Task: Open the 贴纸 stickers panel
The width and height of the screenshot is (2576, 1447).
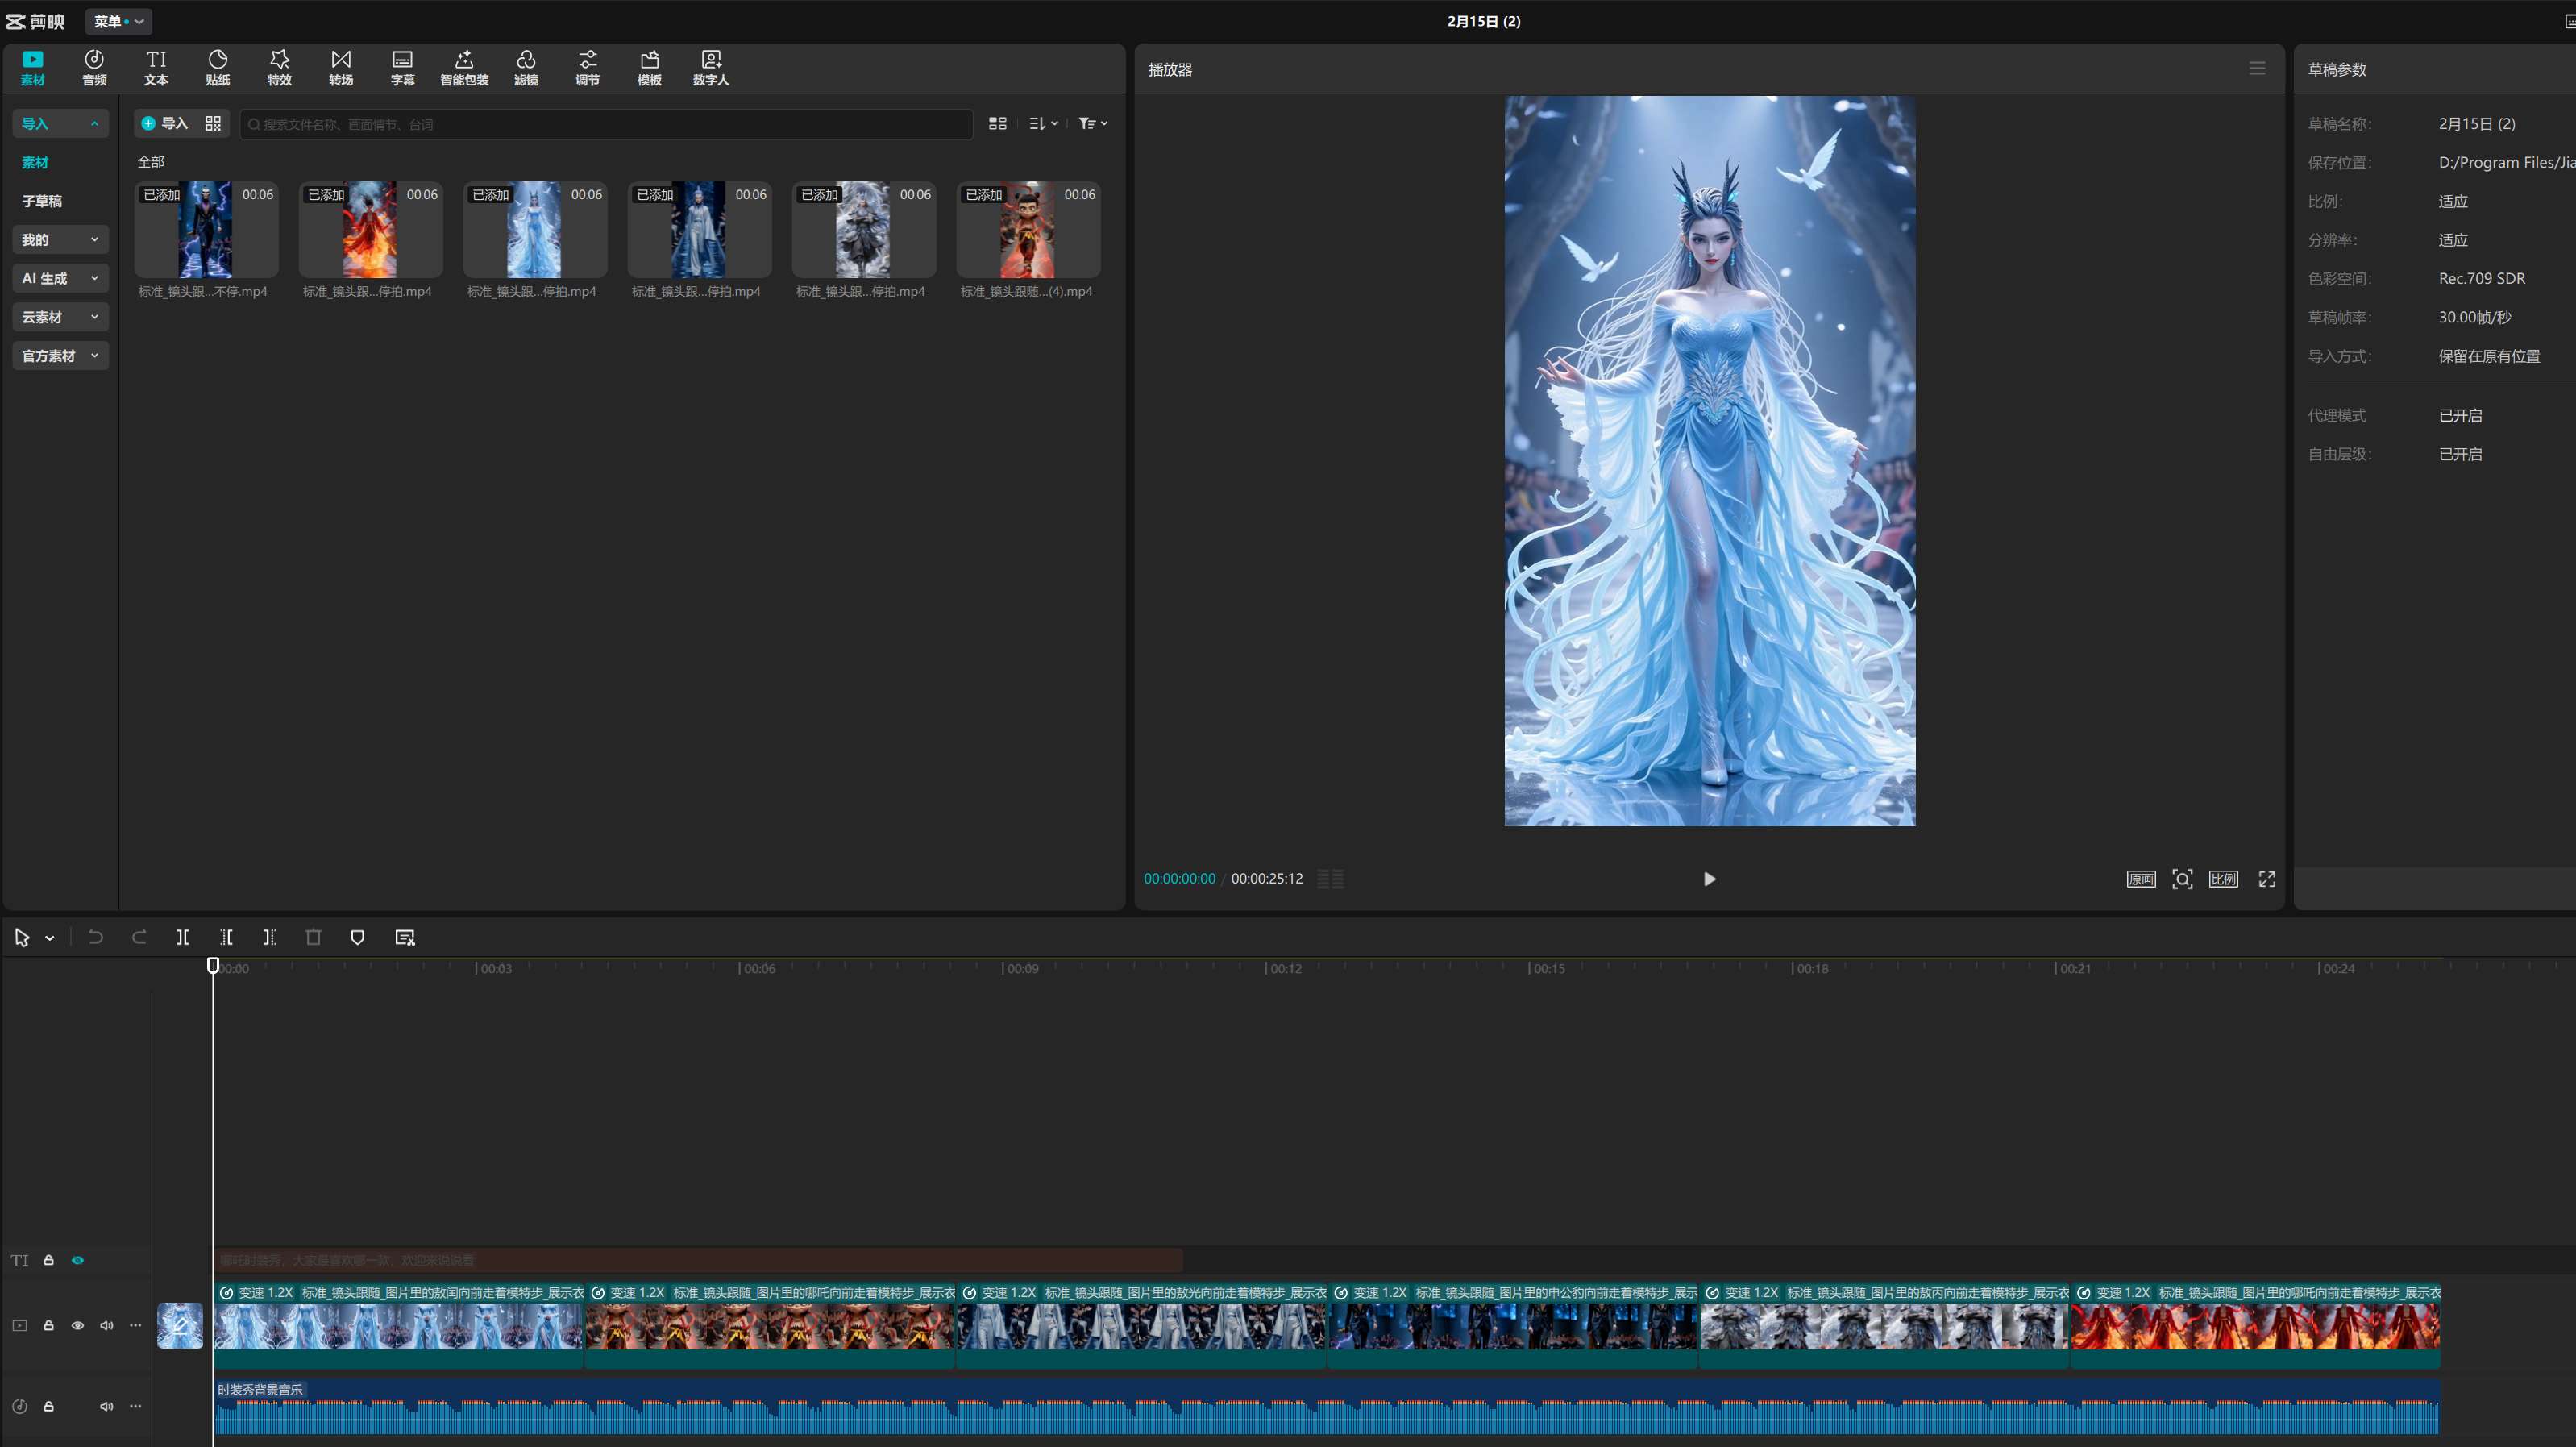Action: pos(217,67)
